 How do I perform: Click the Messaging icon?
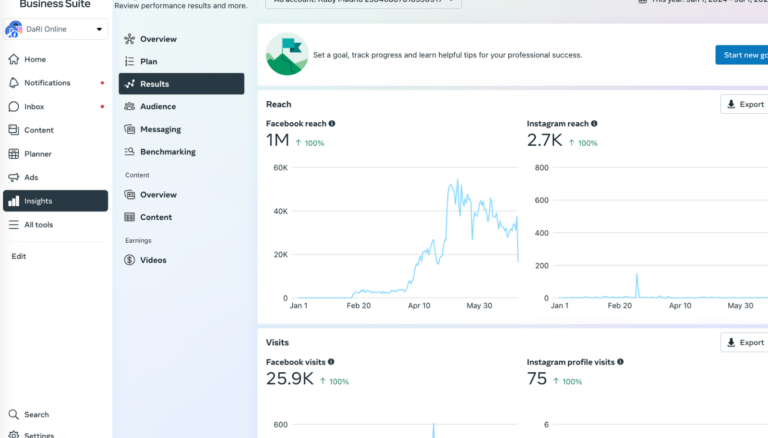tap(130, 129)
